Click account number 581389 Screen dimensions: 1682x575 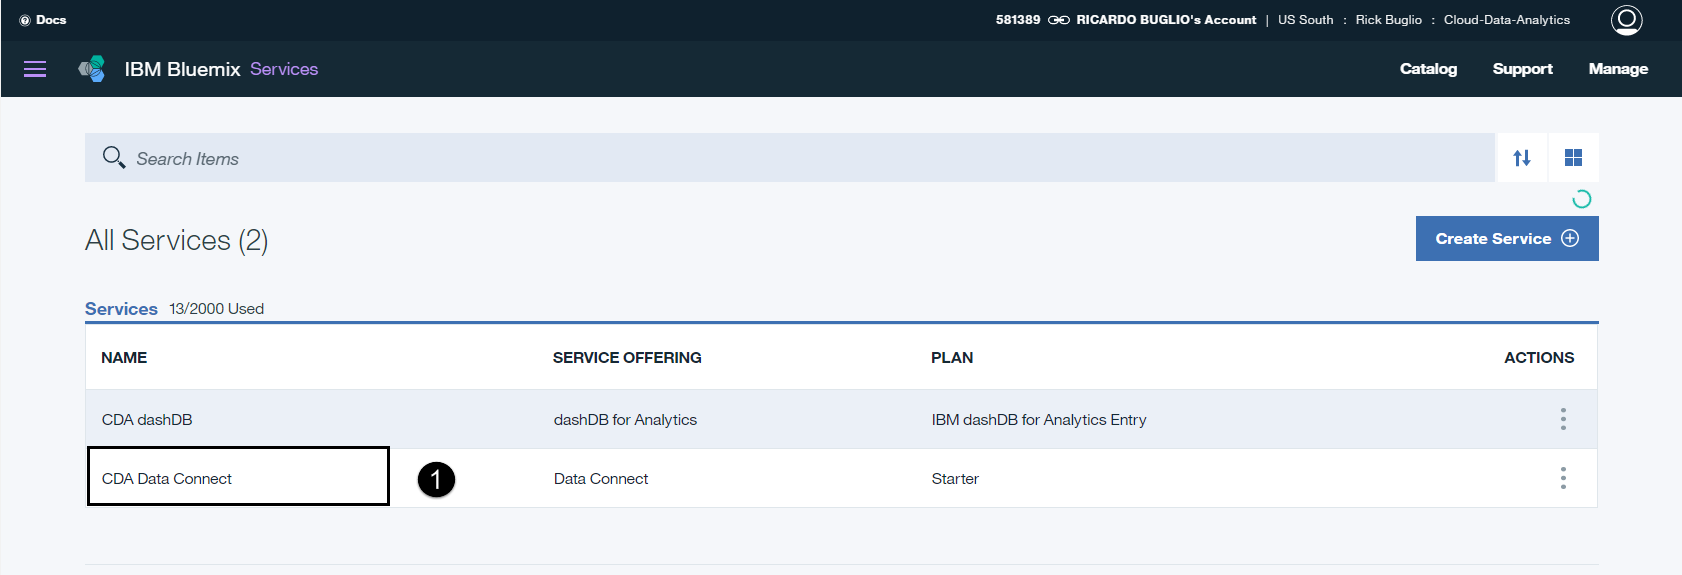(x=1018, y=20)
